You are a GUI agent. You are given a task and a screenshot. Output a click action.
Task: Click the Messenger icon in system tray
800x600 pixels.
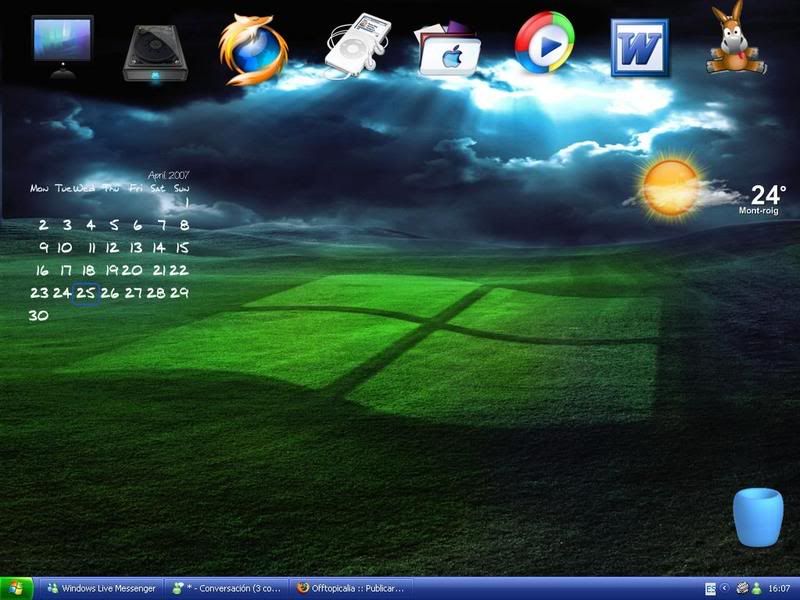pos(757,588)
